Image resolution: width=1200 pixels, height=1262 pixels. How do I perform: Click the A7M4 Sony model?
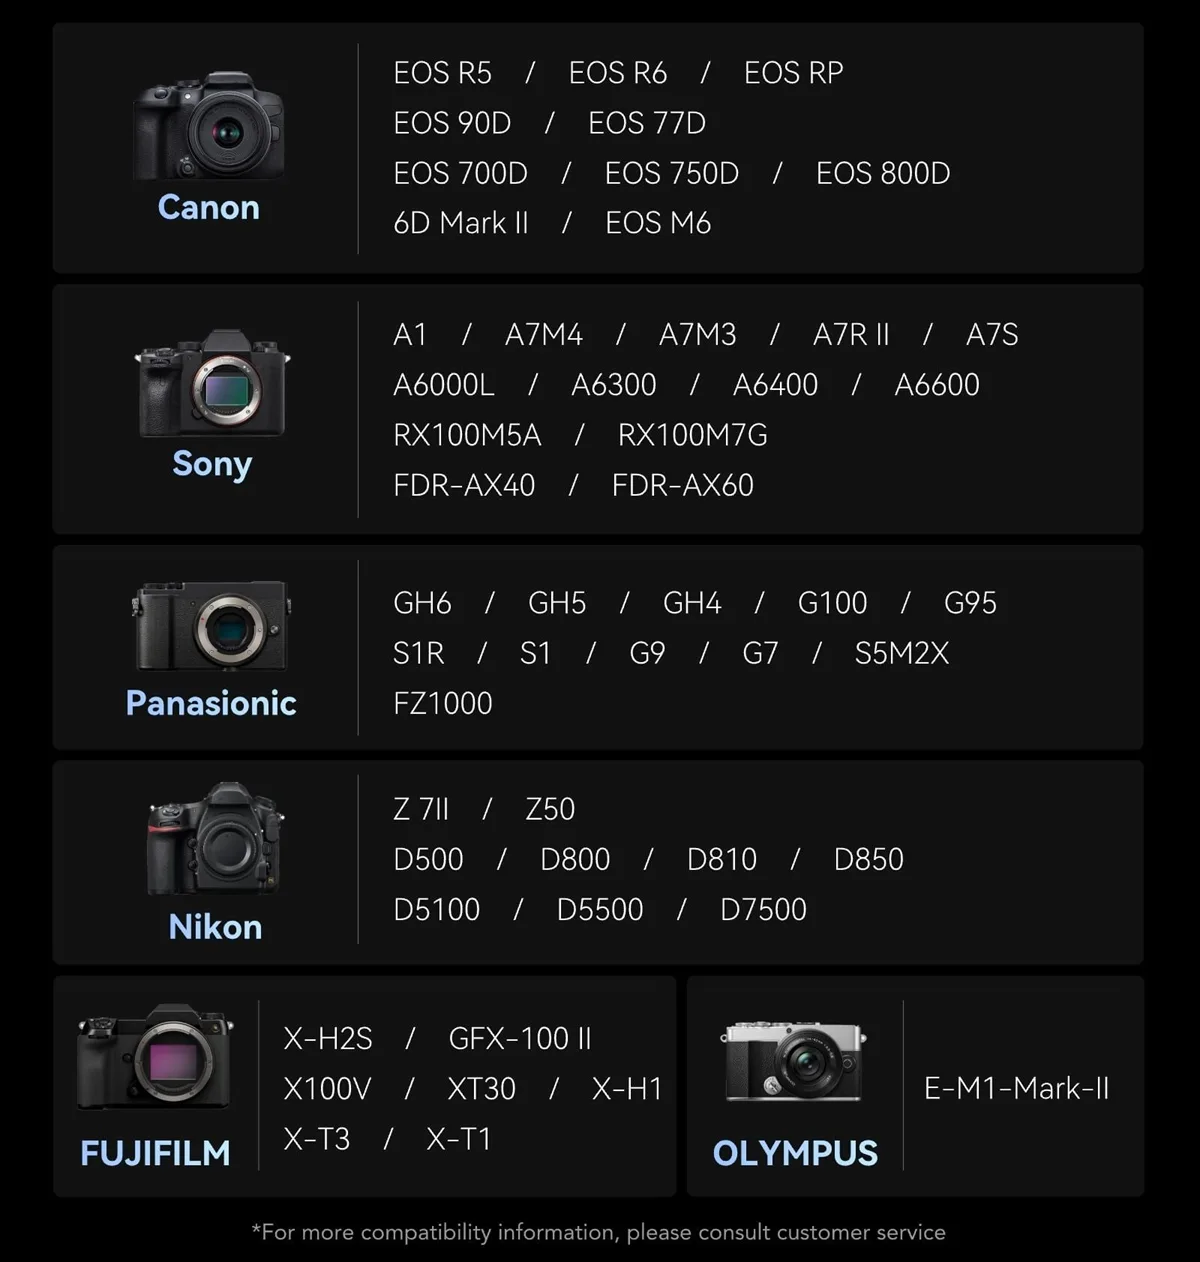543,335
